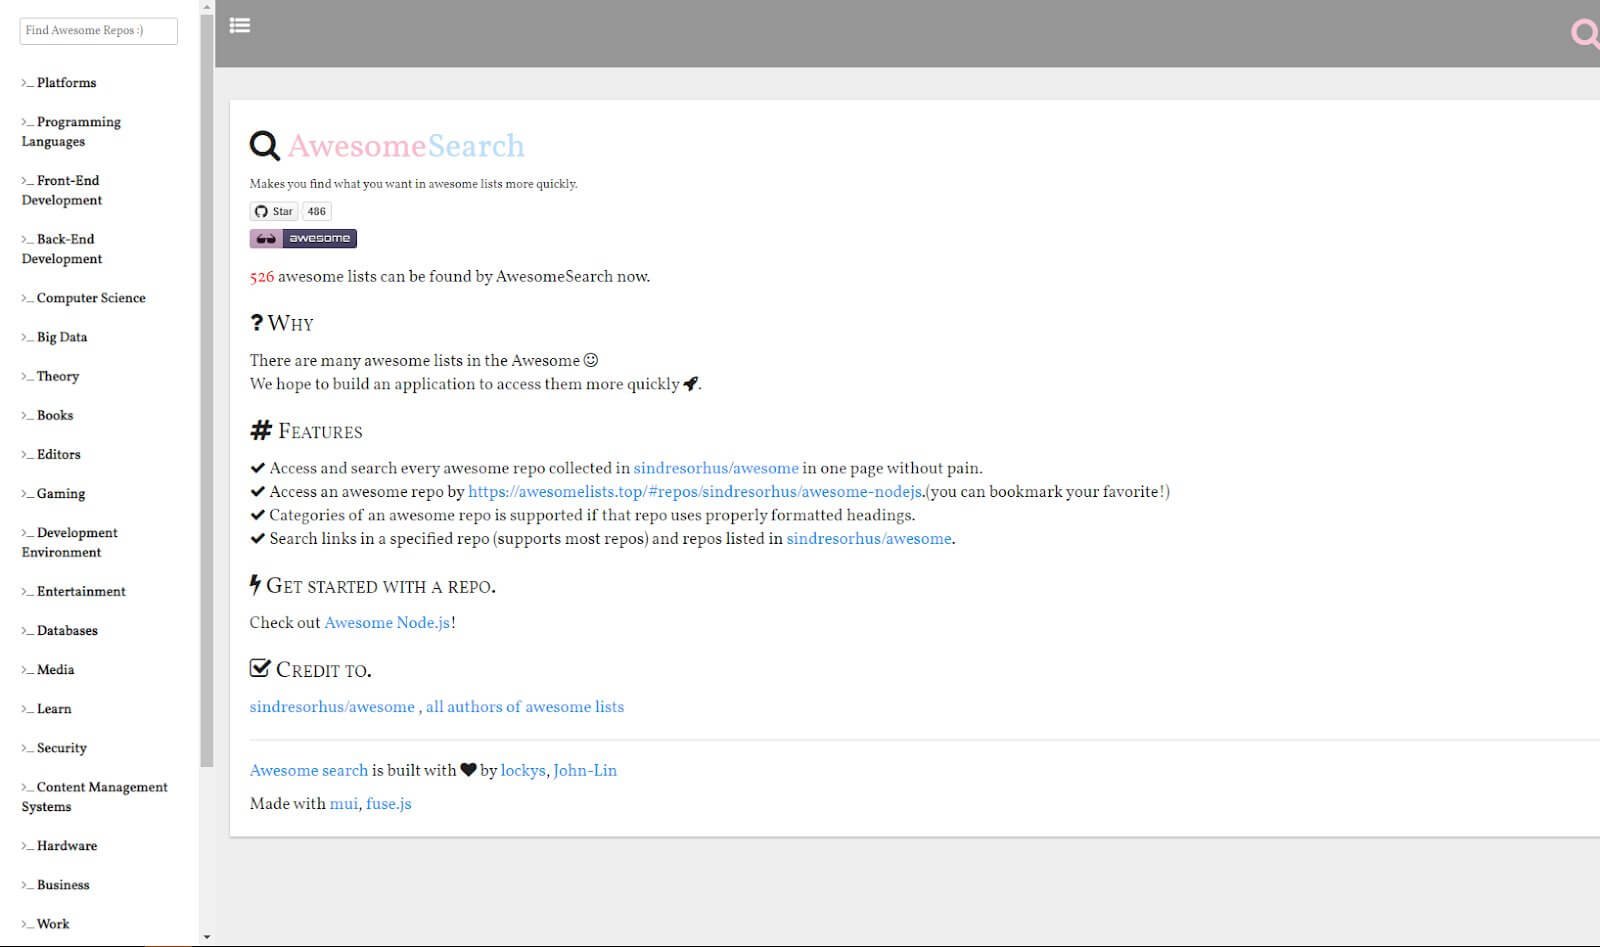
Task: Select the Media category
Action: click(48, 670)
